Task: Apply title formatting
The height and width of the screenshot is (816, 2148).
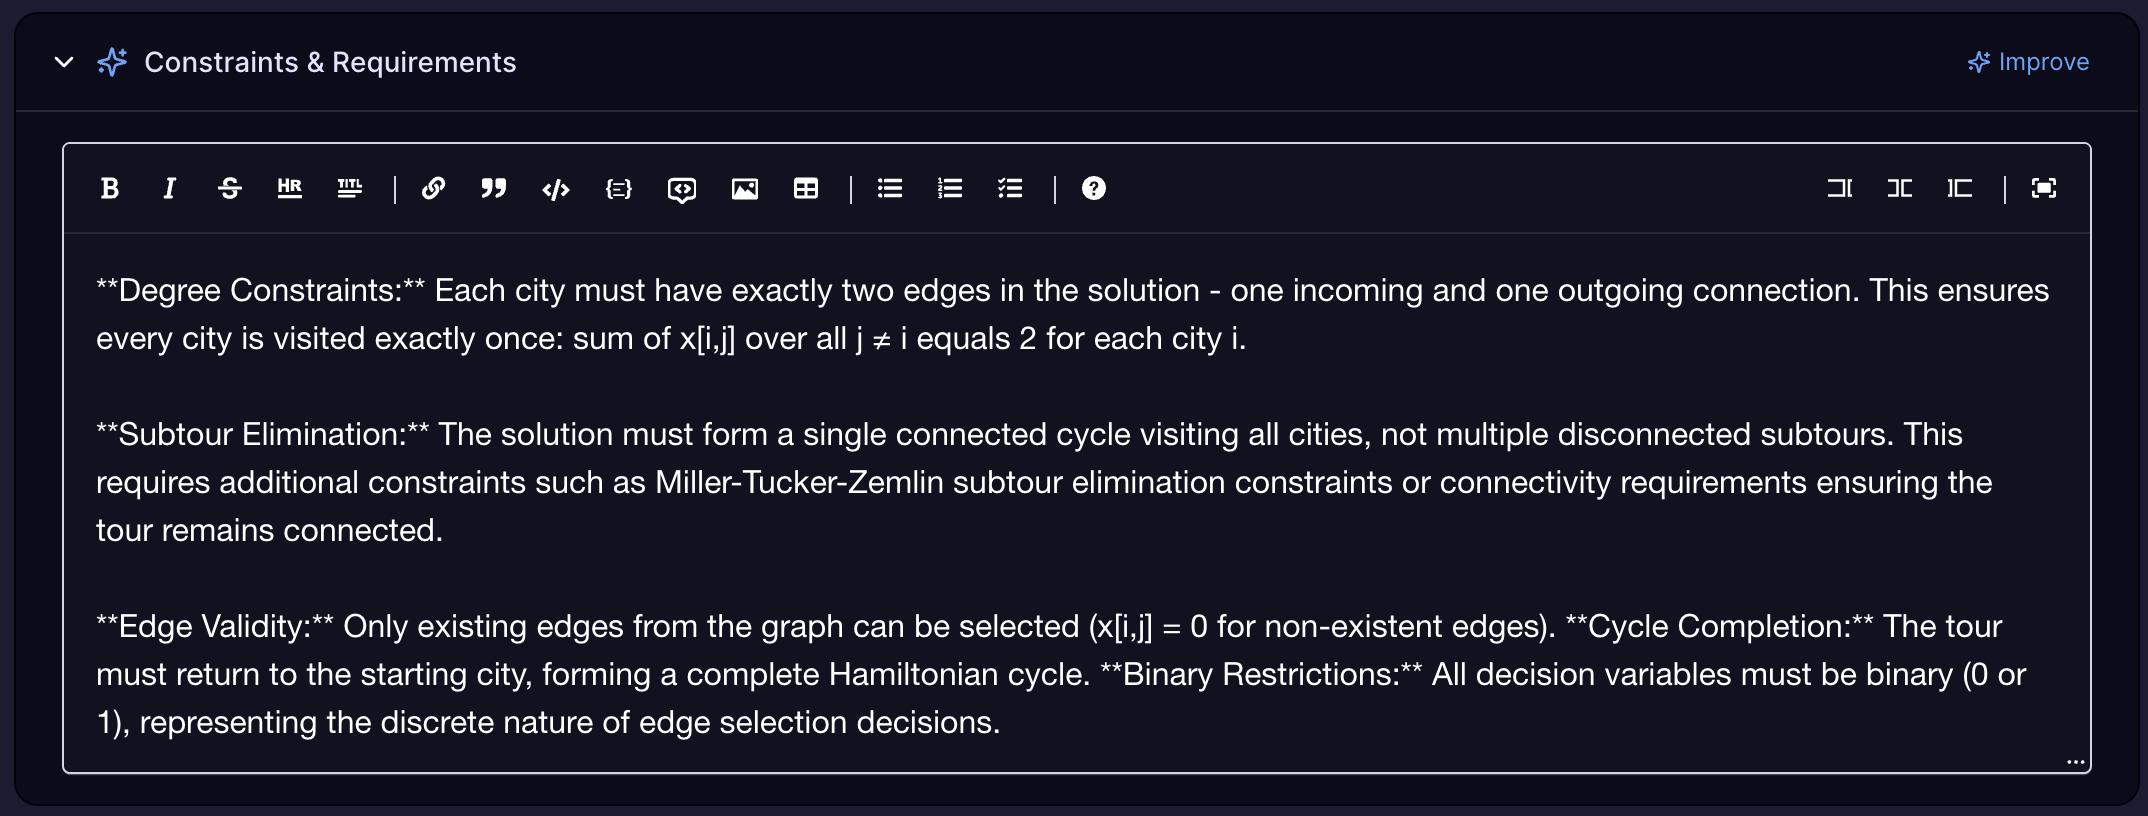Action: pos(349,188)
